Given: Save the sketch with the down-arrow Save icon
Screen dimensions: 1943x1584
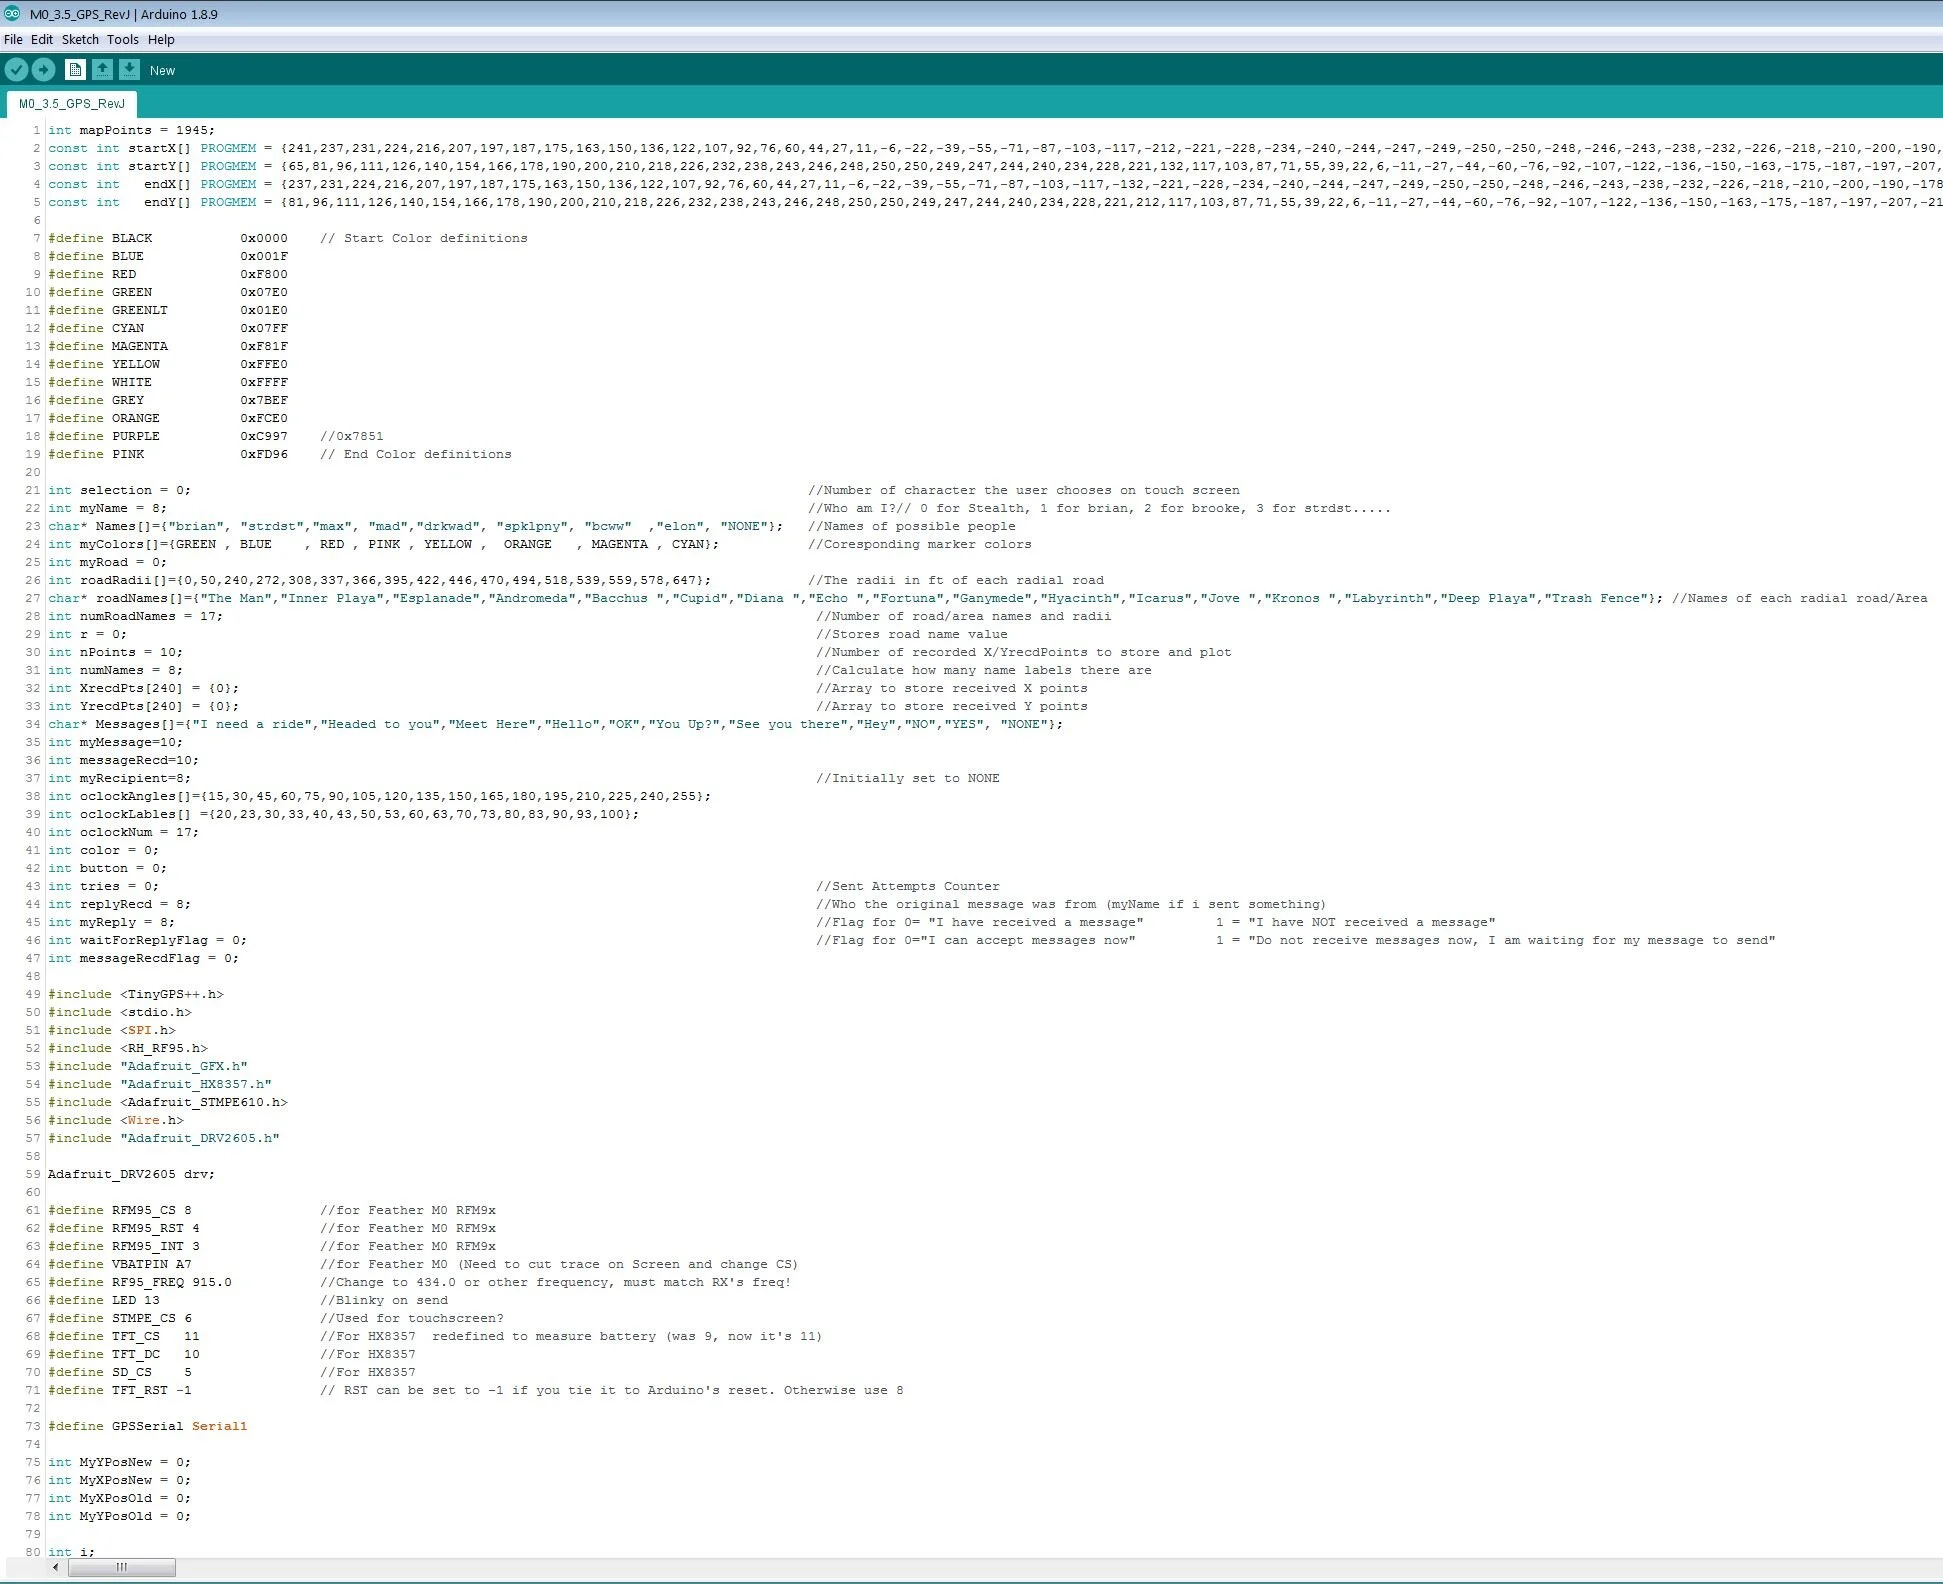Looking at the screenshot, I should pyautogui.click(x=129, y=70).
